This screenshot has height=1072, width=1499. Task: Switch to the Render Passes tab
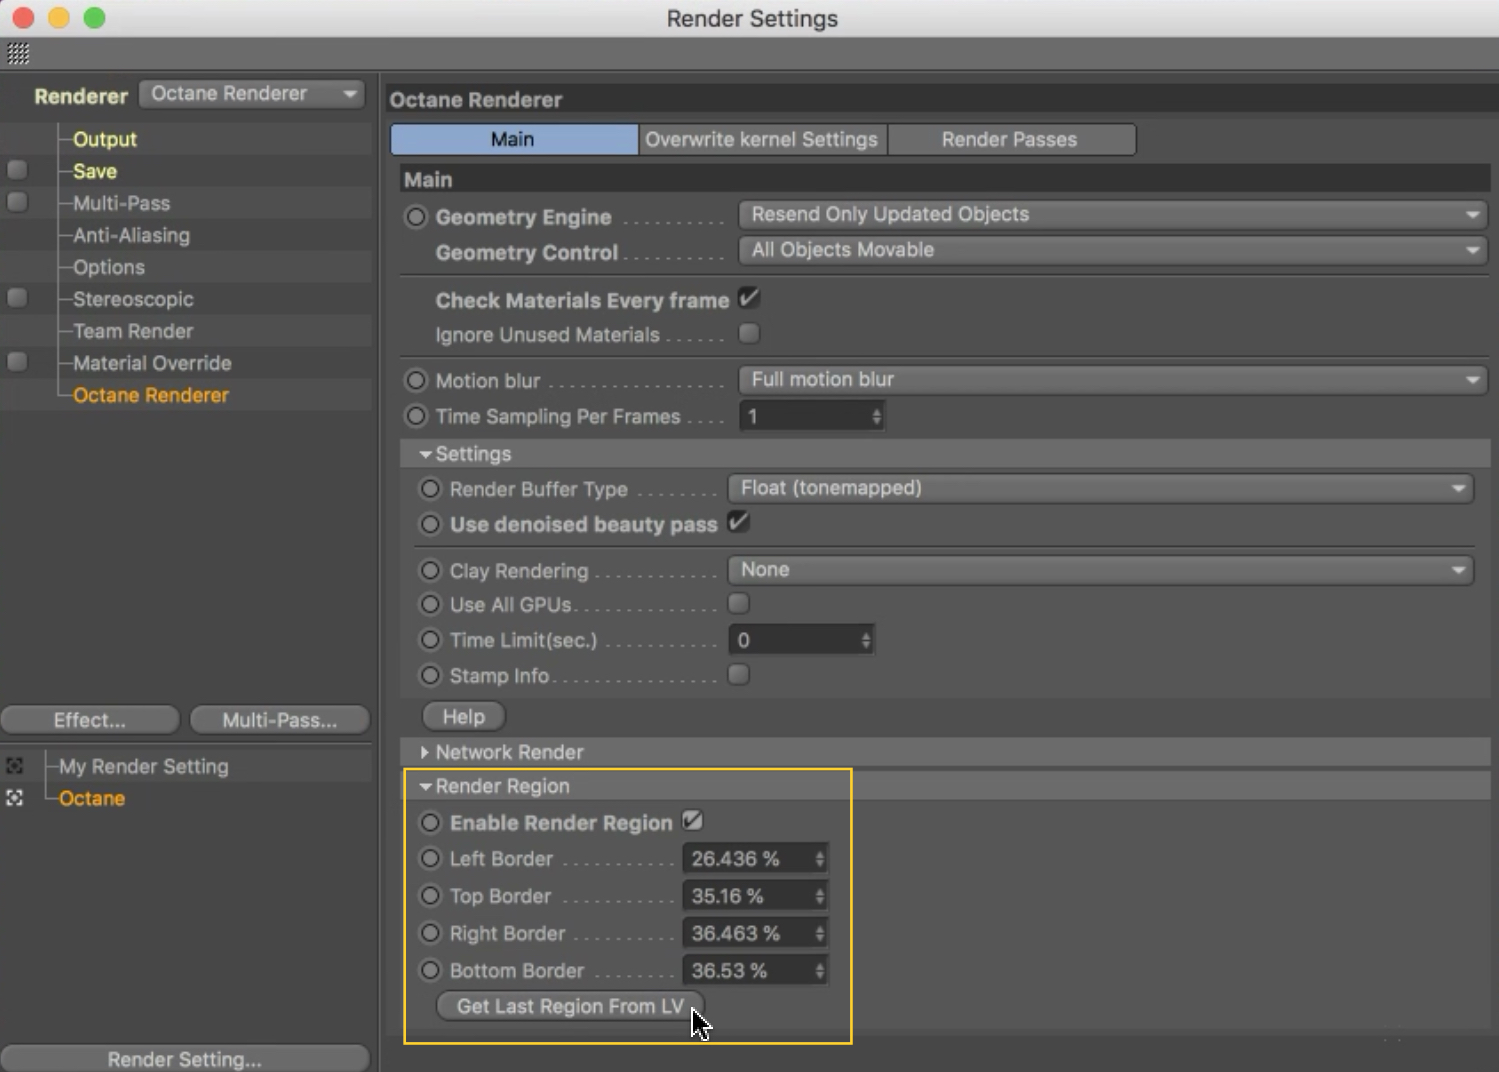coord(1011,139)
